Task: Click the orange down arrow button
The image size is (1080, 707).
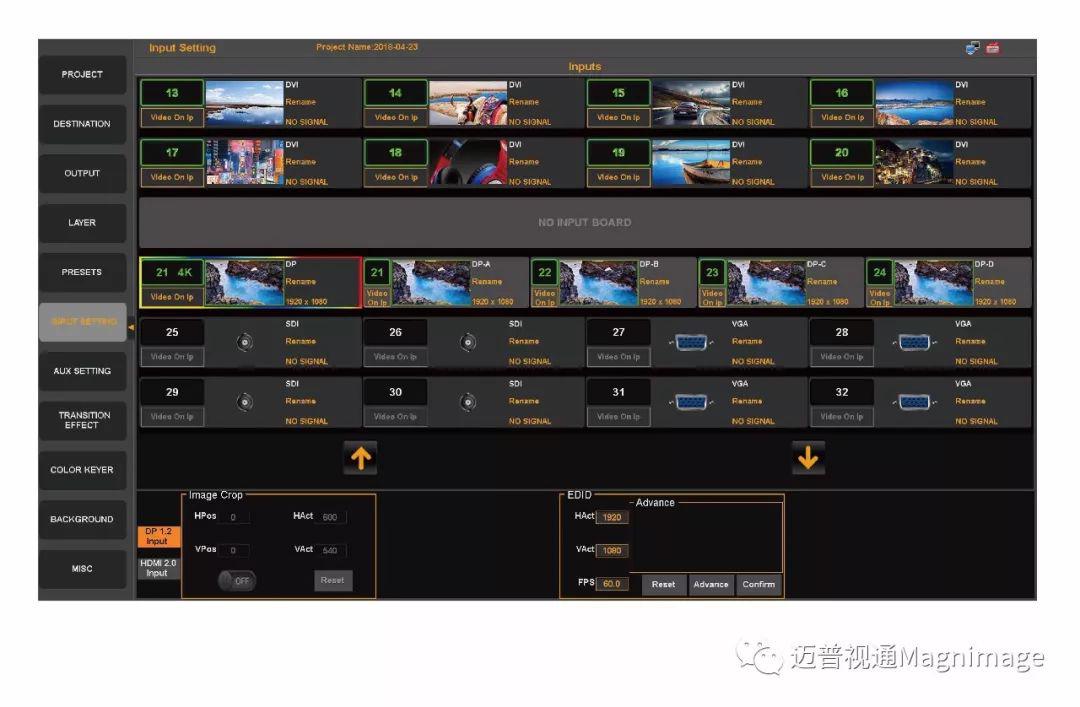Action: 807,457
